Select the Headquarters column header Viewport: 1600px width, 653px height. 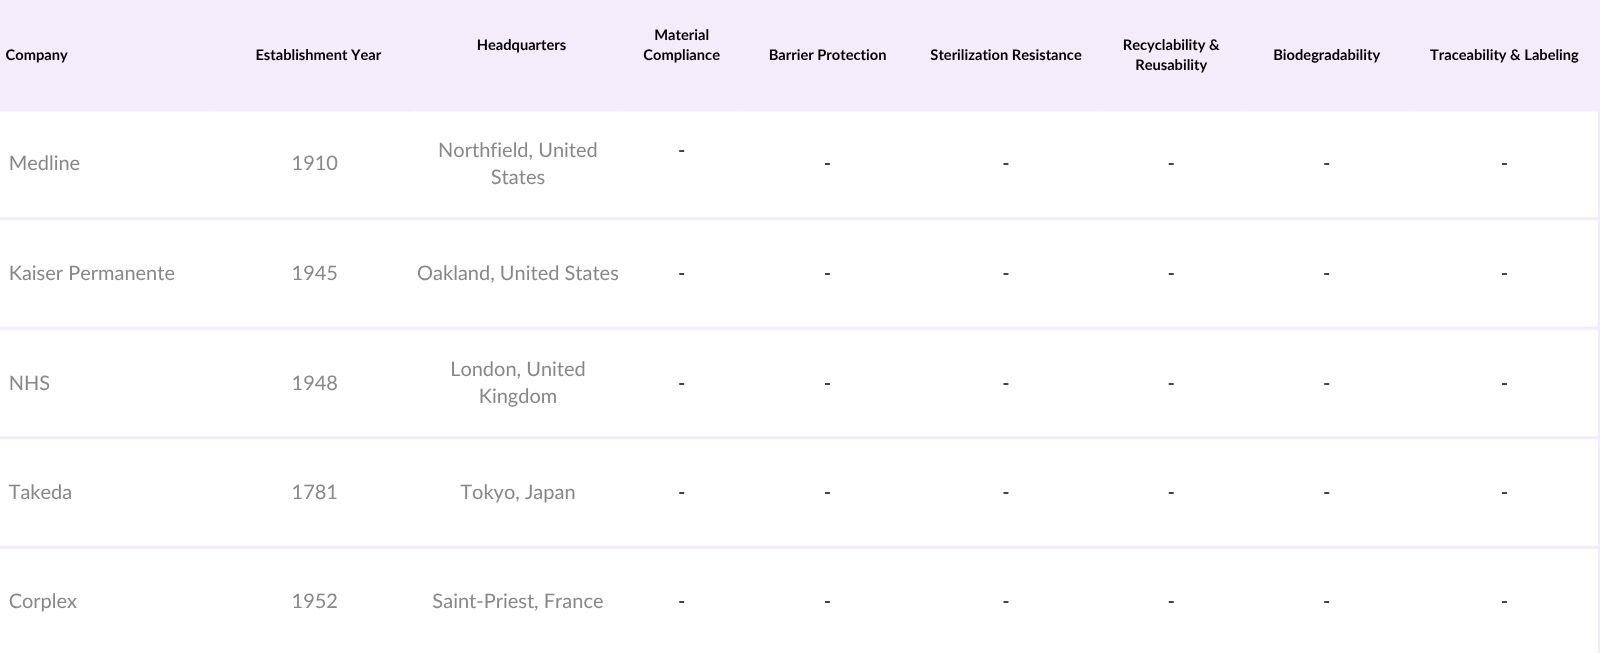click(x=521, y=45)
